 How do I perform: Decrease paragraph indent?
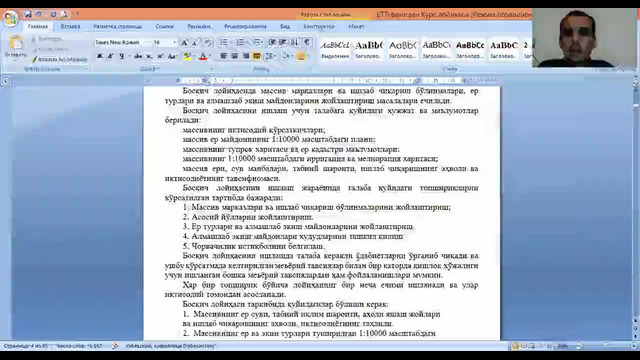point(272,42)
